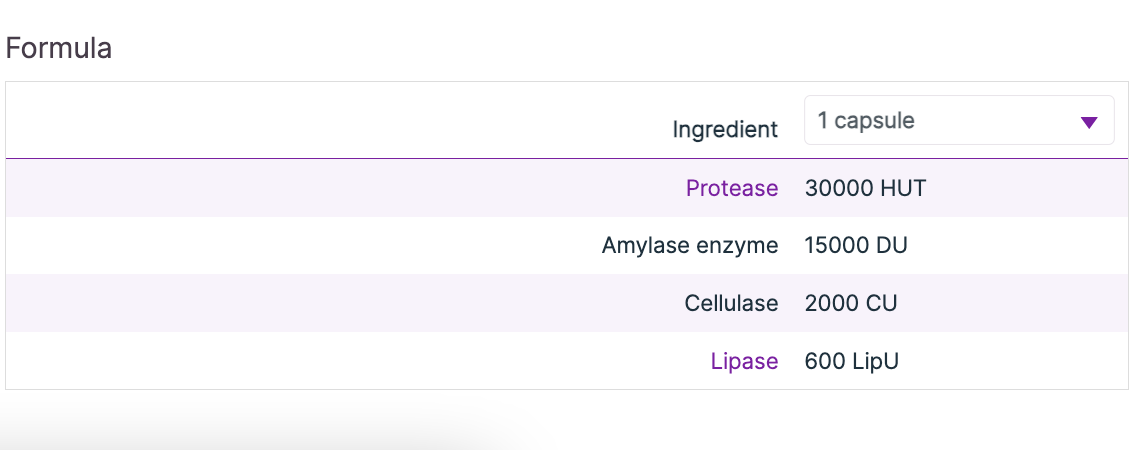
Task: Select the 2000 CU amount value
Action: pos(850,303)
